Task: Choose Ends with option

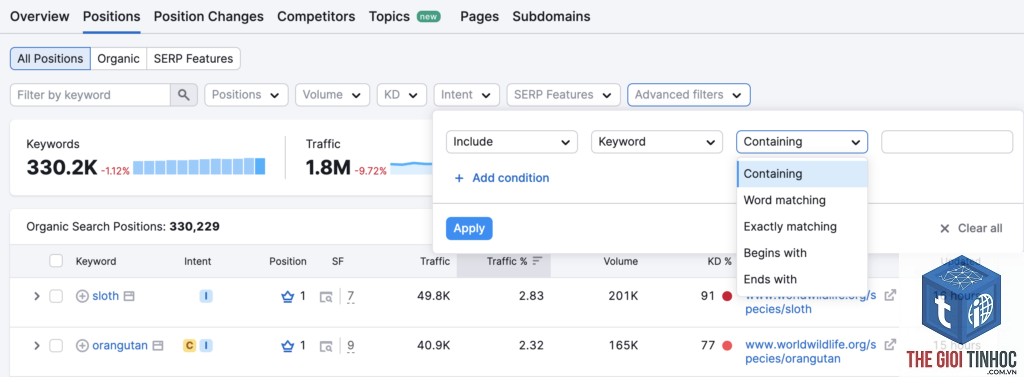Action: (802, 279)
